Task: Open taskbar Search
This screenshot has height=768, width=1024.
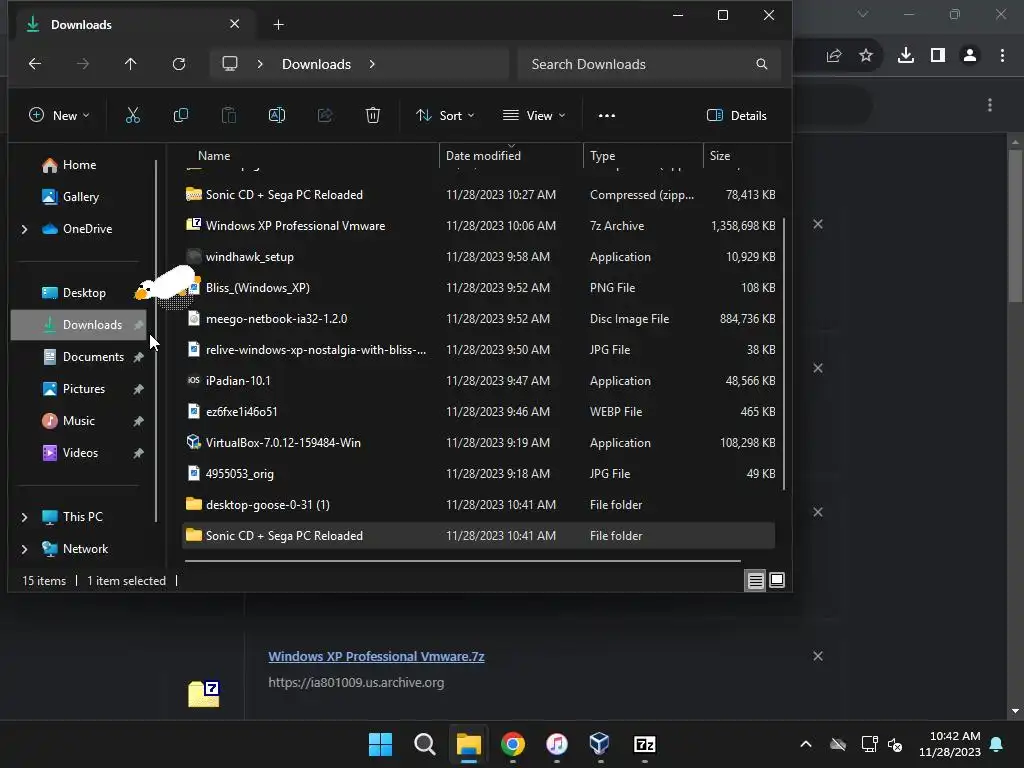Action: 424,744
